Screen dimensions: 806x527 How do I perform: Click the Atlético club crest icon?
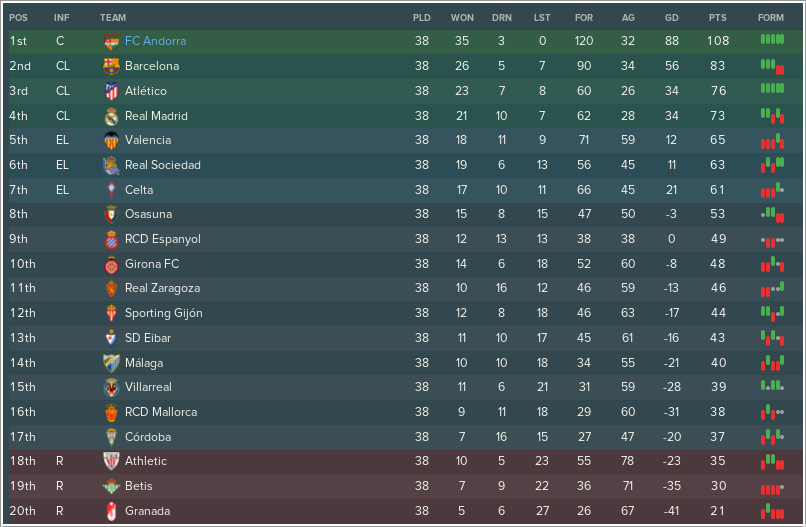pyautogui.click(x=111, y=91)
